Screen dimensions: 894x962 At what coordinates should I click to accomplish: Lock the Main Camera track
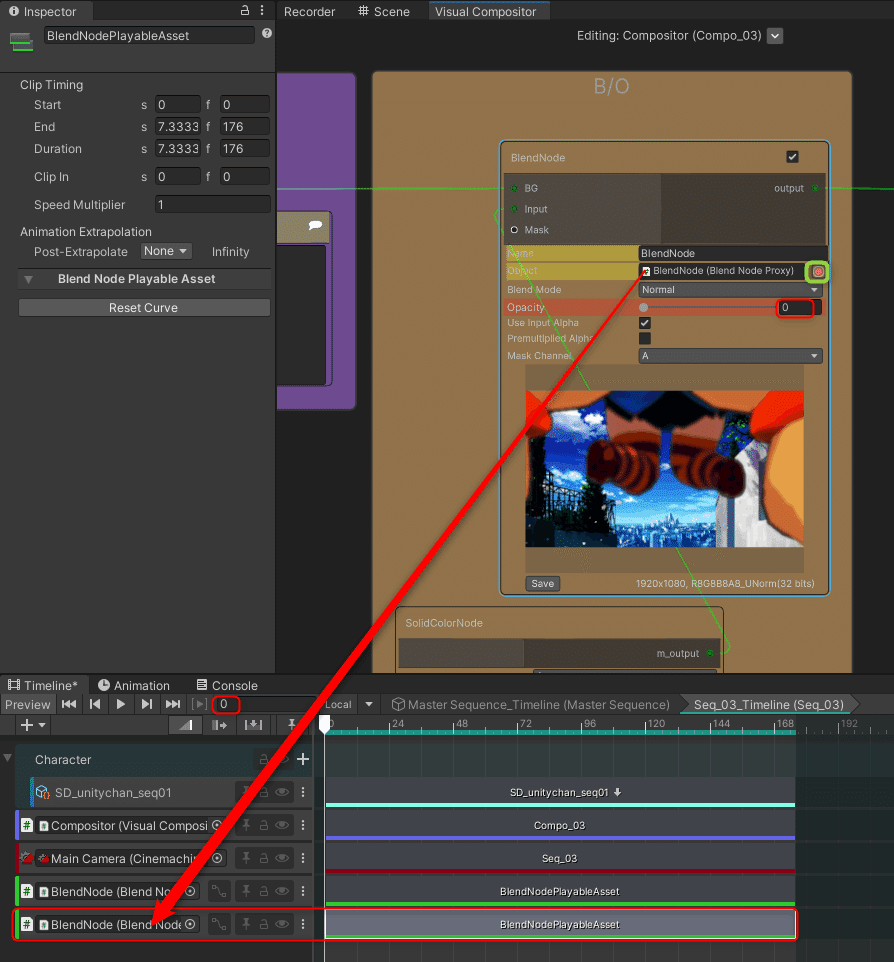pos(264,858)
